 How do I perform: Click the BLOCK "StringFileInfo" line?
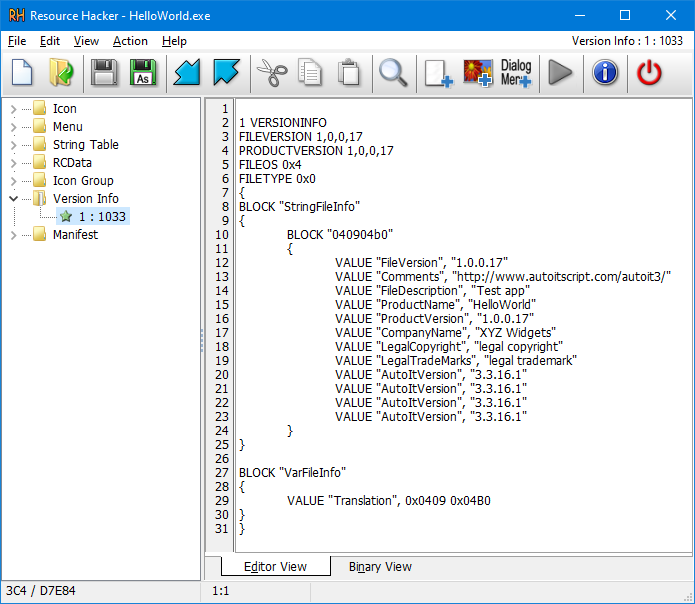pyautogui.click(x=299, y=207)
